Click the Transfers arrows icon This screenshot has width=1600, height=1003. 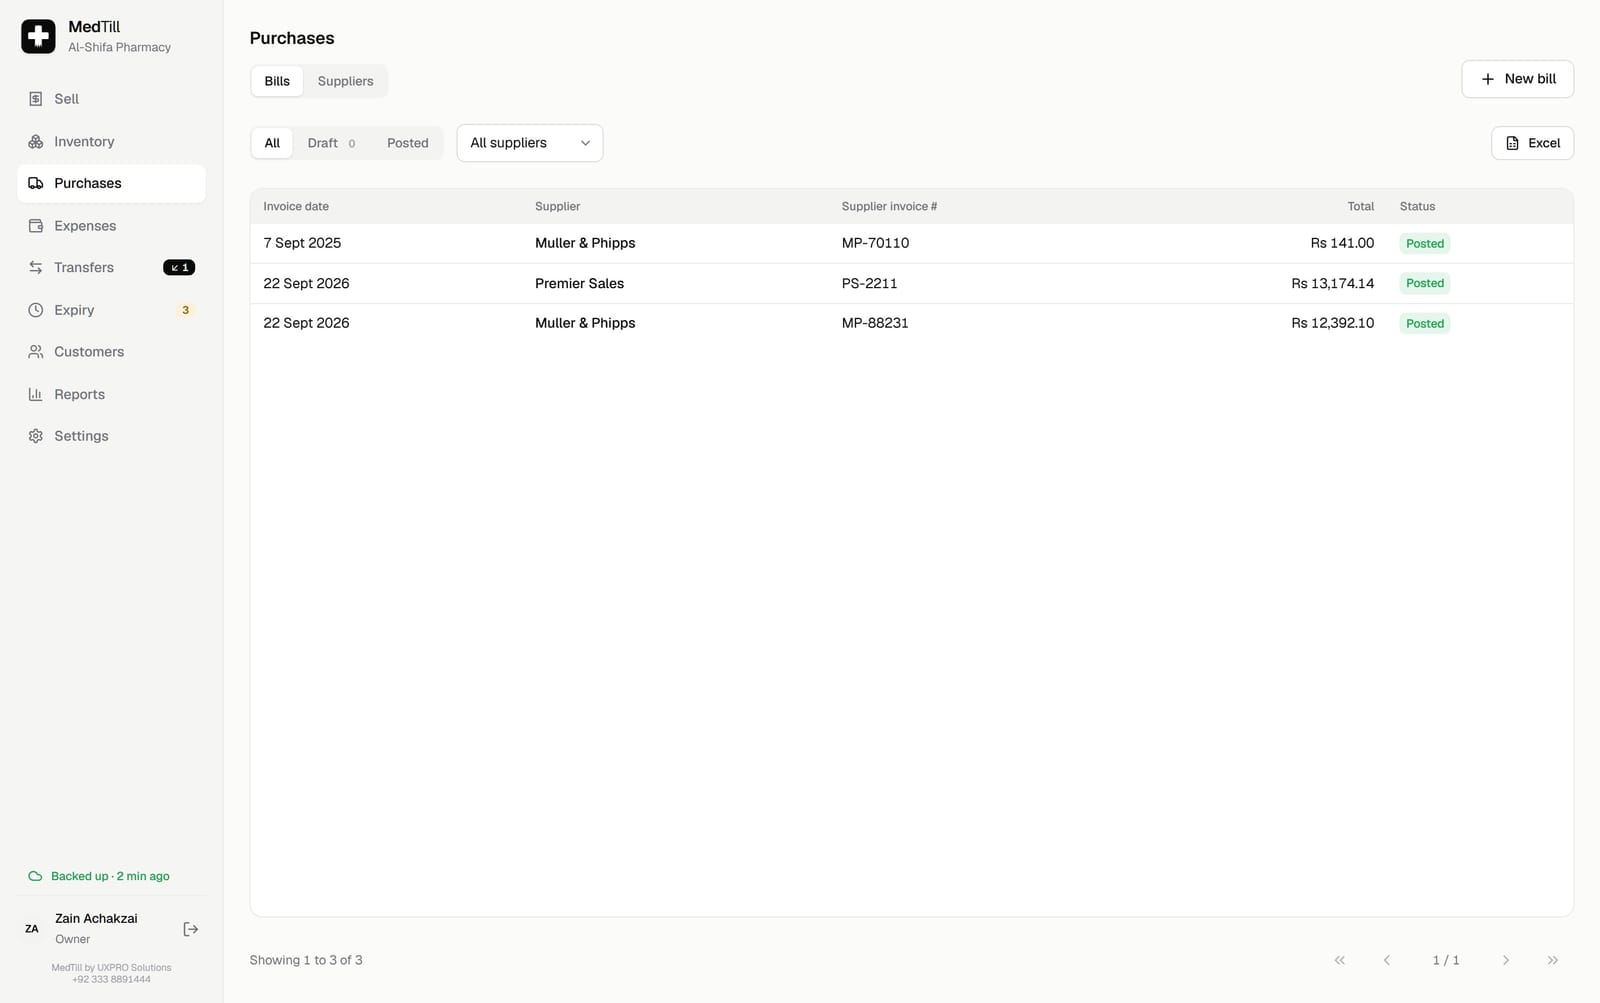pyautogui.click(x=36, y=268)
